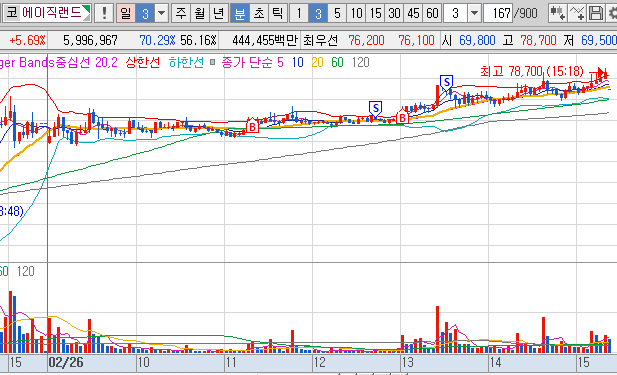Screen dimensions: 617x375
Task: Select the 월 monthly period button
Action: [x=200, y=13]
